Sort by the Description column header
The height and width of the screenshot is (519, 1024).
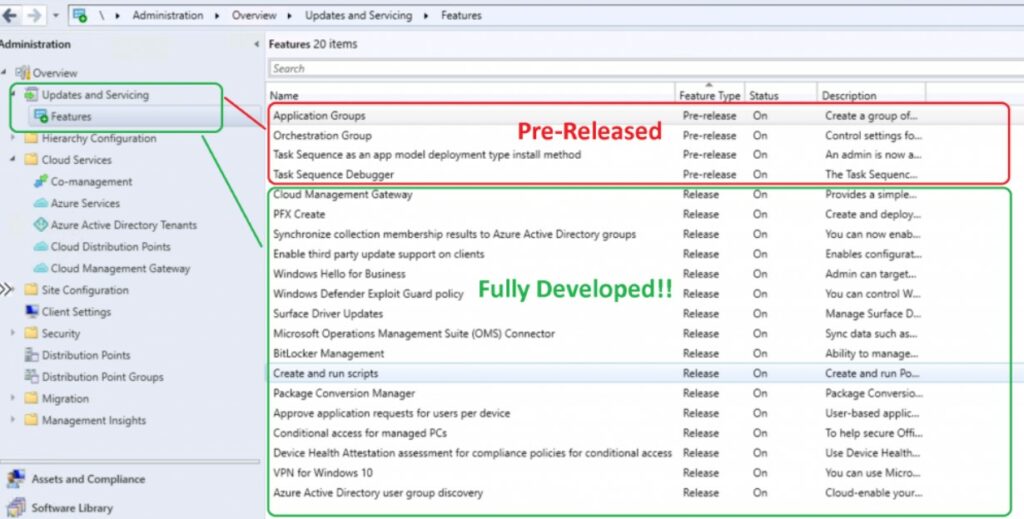(871, 95)
